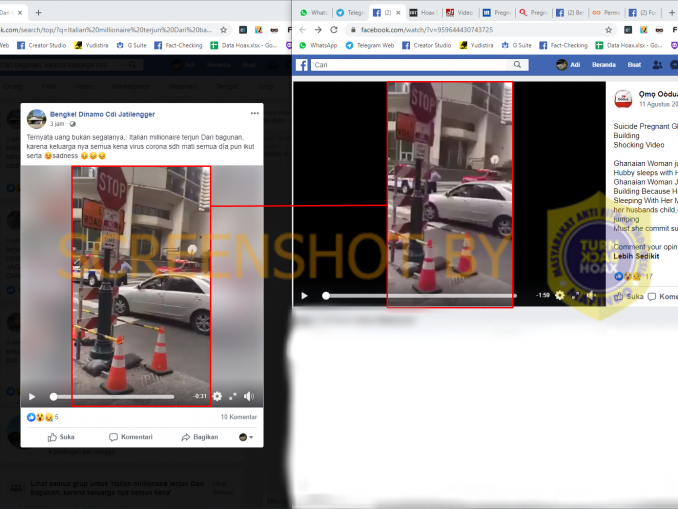Close the left browser tab
Image resolution: width=678 pixels, height=509 pixels.
20,13
